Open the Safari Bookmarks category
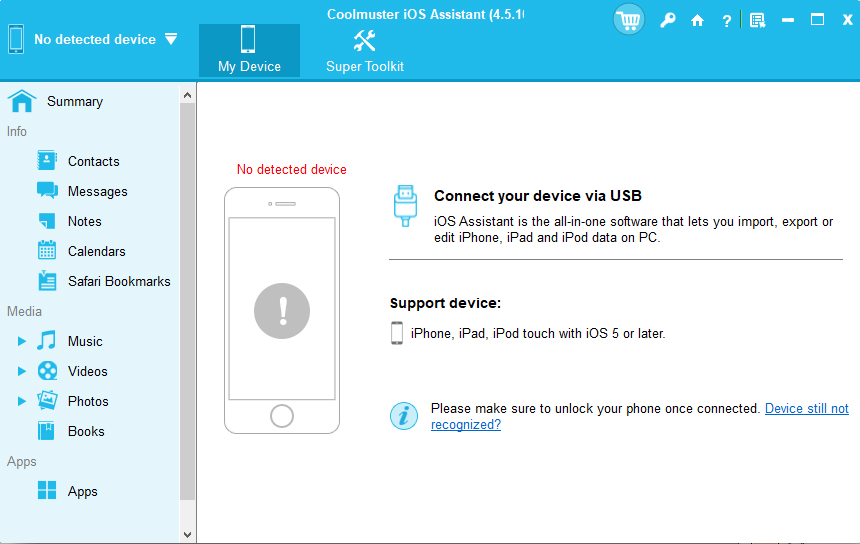The height and width of the screenshot is (544, 860). coord(119,281)
